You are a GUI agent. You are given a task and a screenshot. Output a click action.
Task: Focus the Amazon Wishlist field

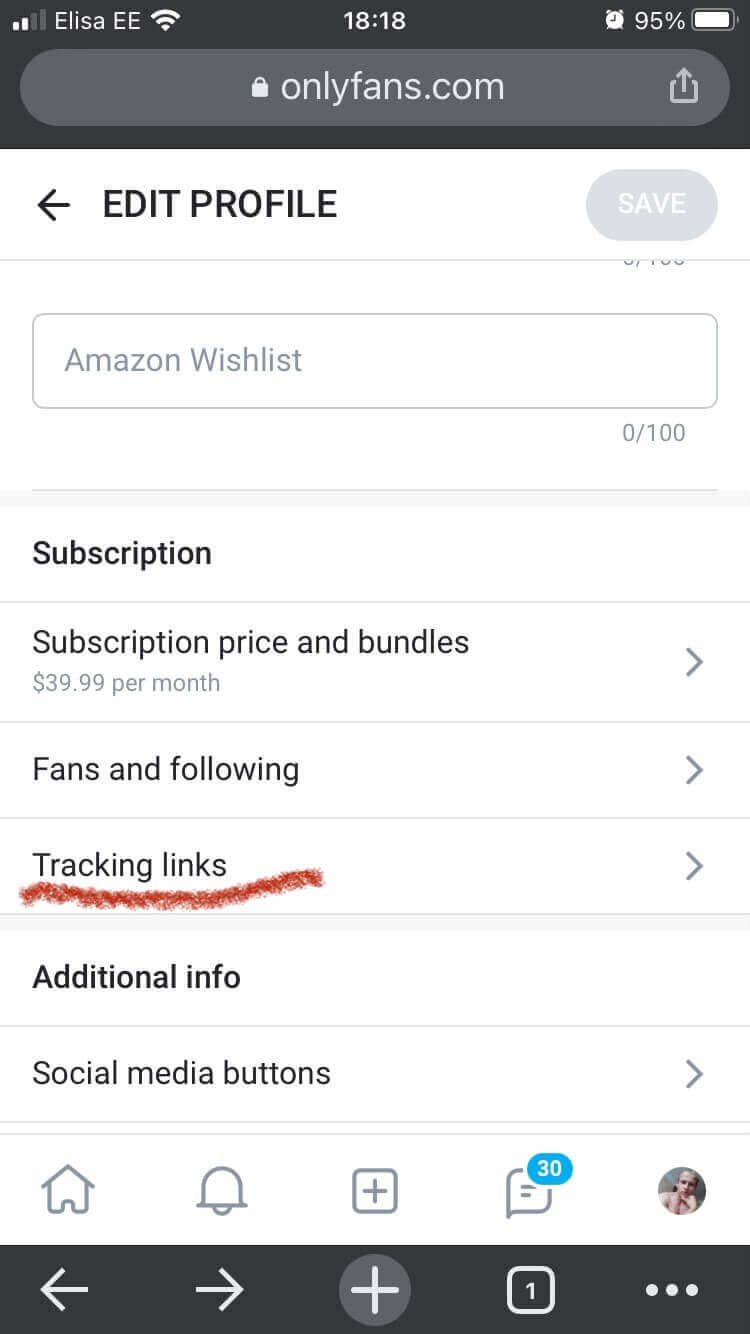tap(375, 361)
